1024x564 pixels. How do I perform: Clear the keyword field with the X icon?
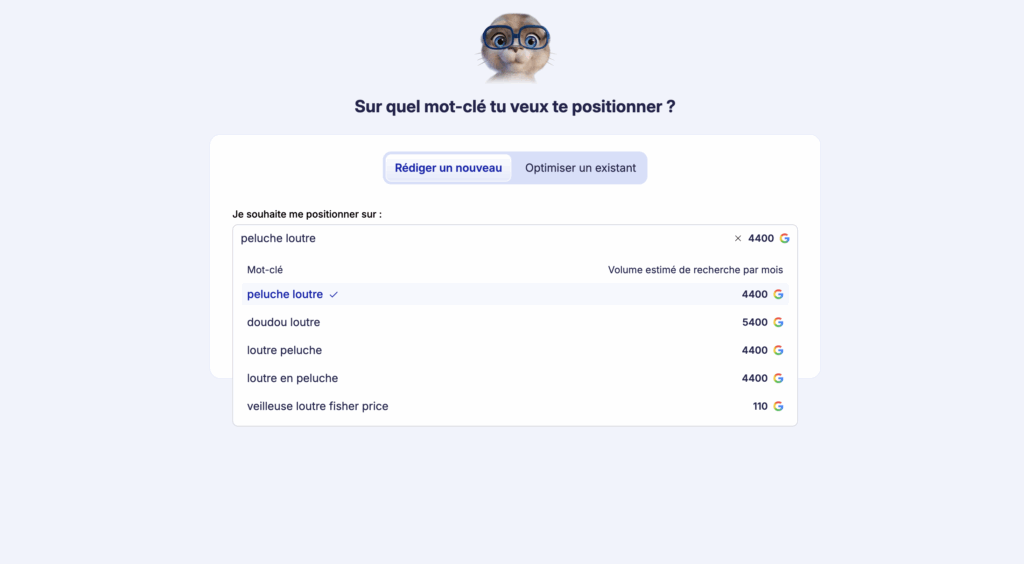tap(737, 238)
